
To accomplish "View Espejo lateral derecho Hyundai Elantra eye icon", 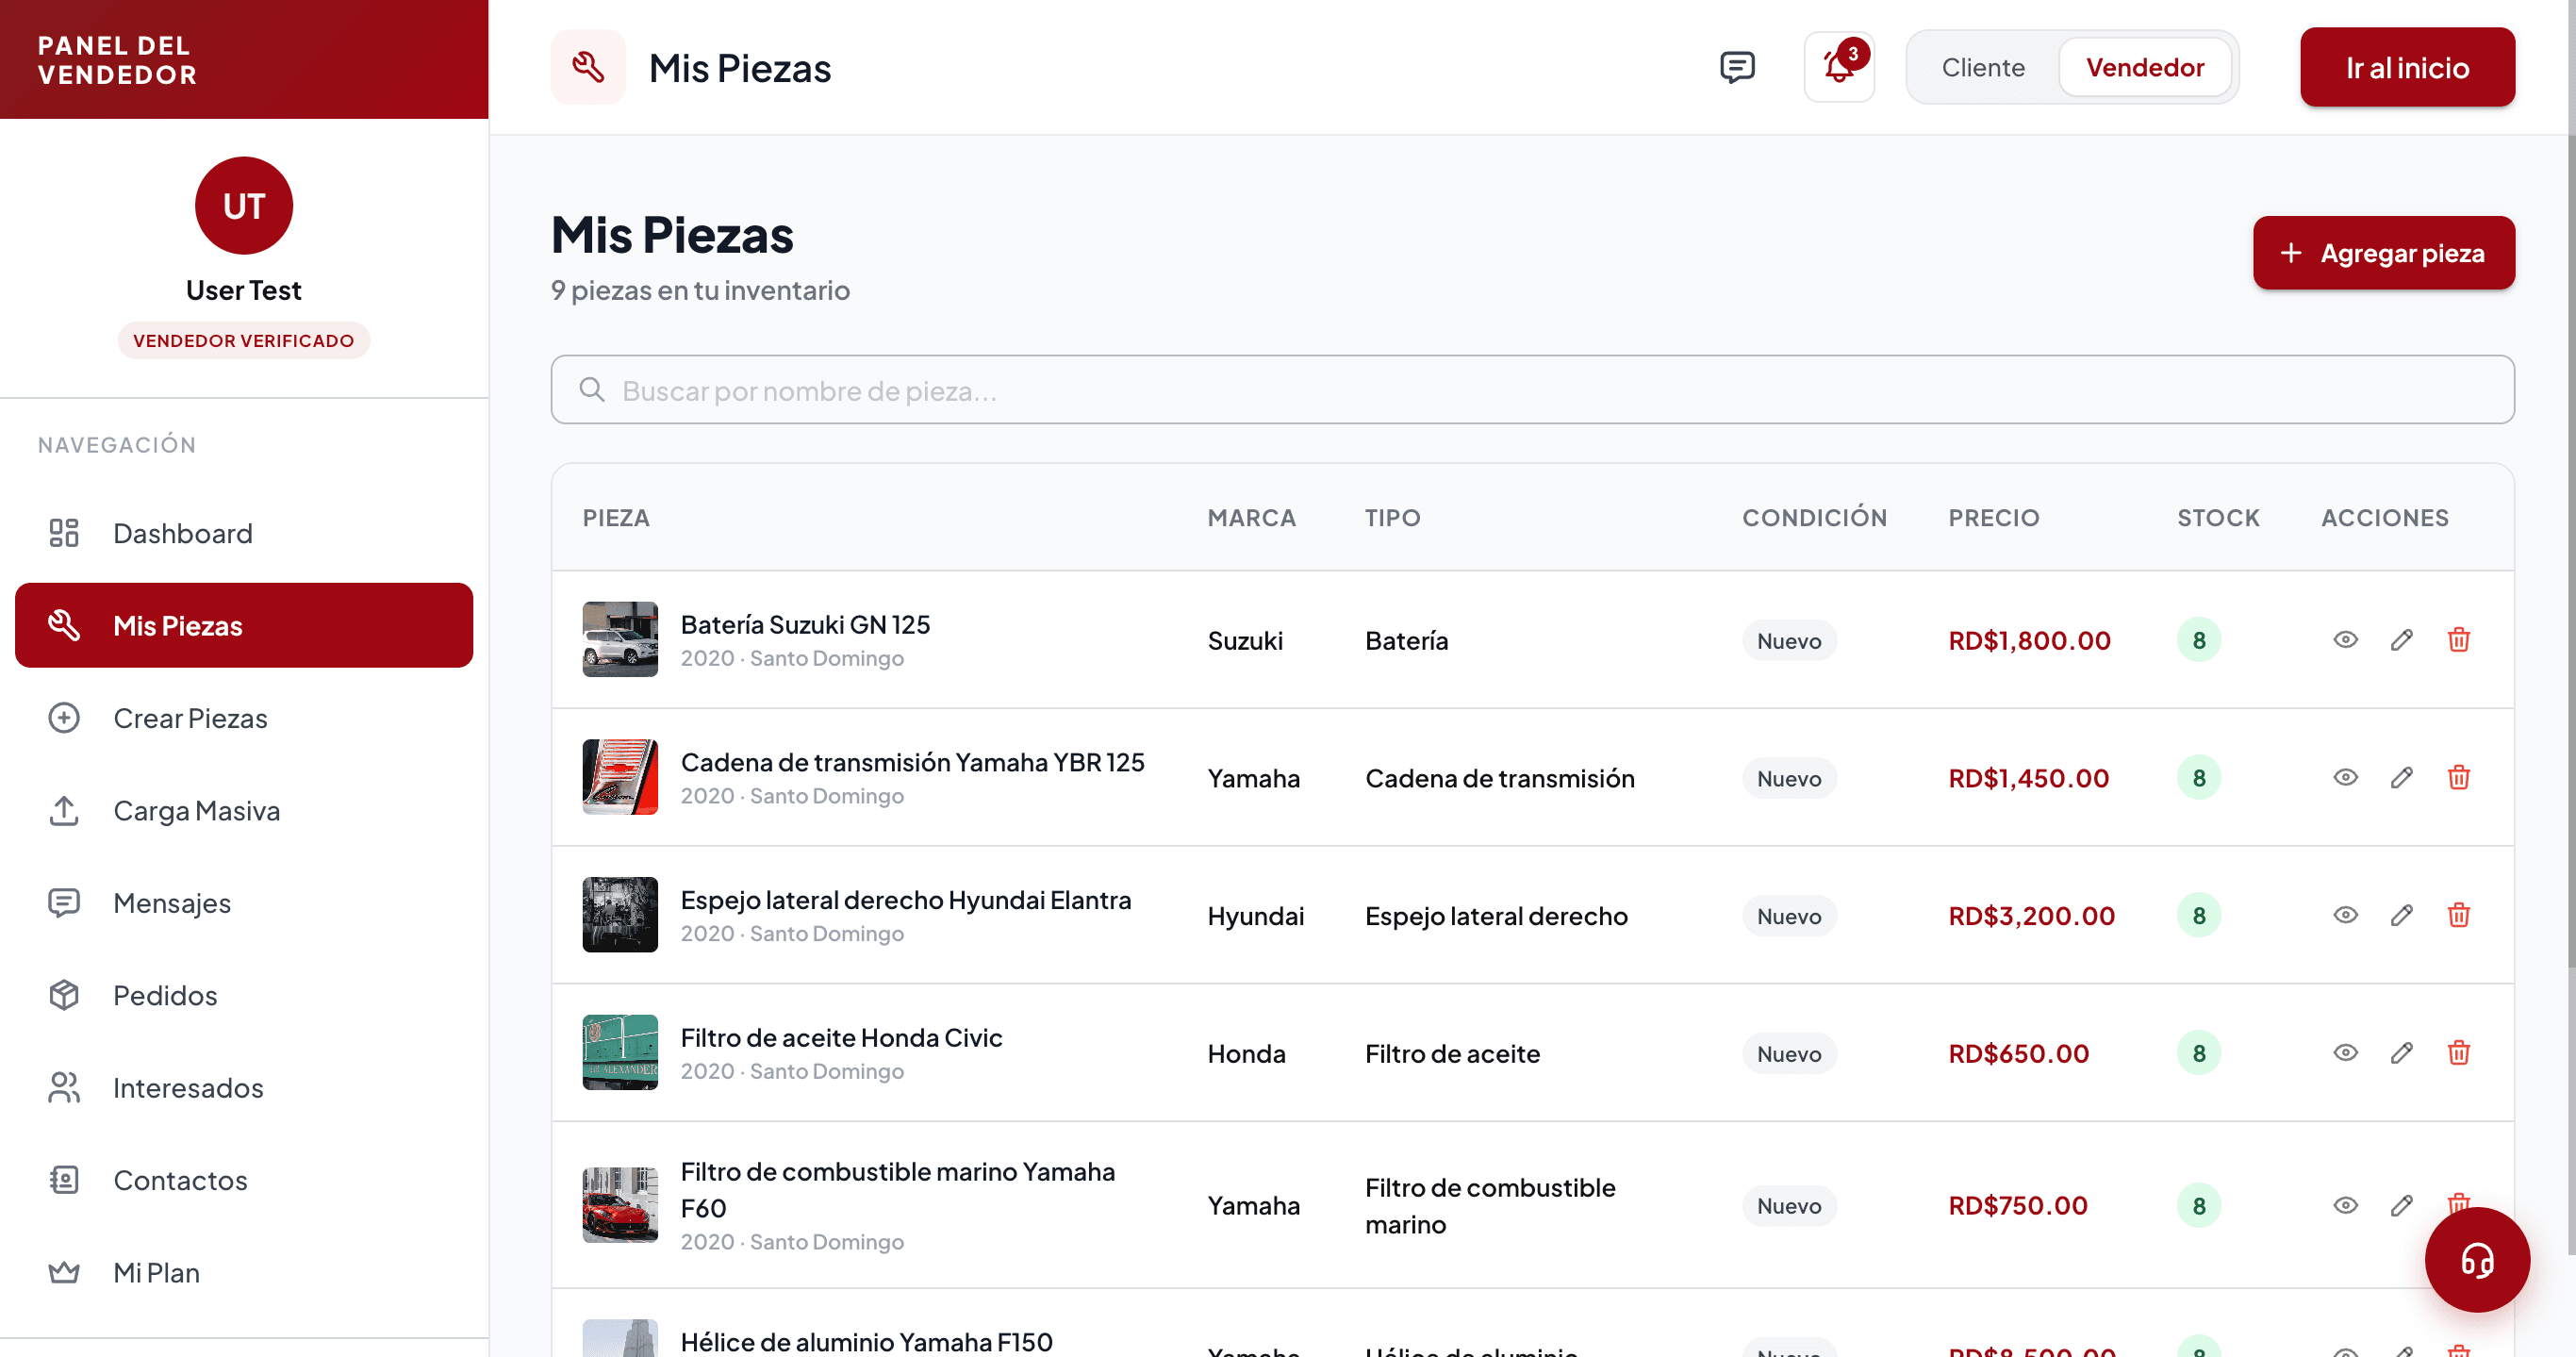I will coord(2345,915).
